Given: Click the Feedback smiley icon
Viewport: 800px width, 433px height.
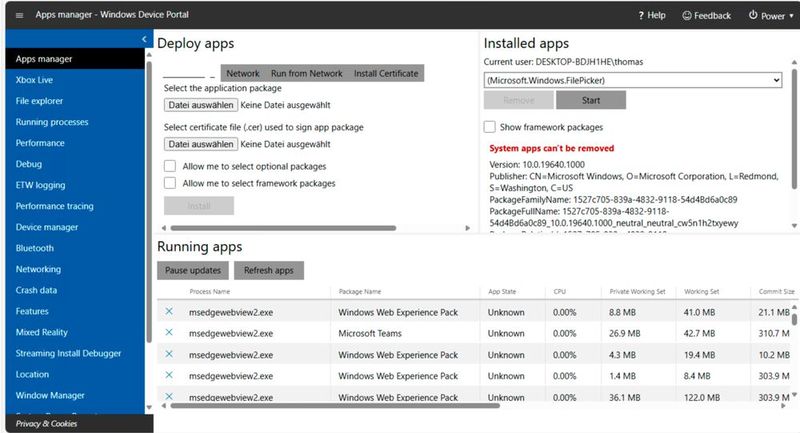Looking at the screenshot, I should [687, 15].
